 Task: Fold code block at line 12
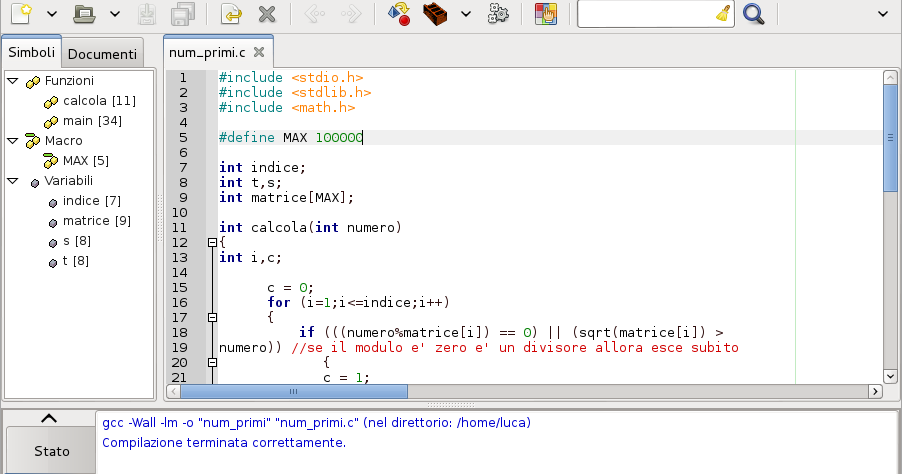click(212, 243)
